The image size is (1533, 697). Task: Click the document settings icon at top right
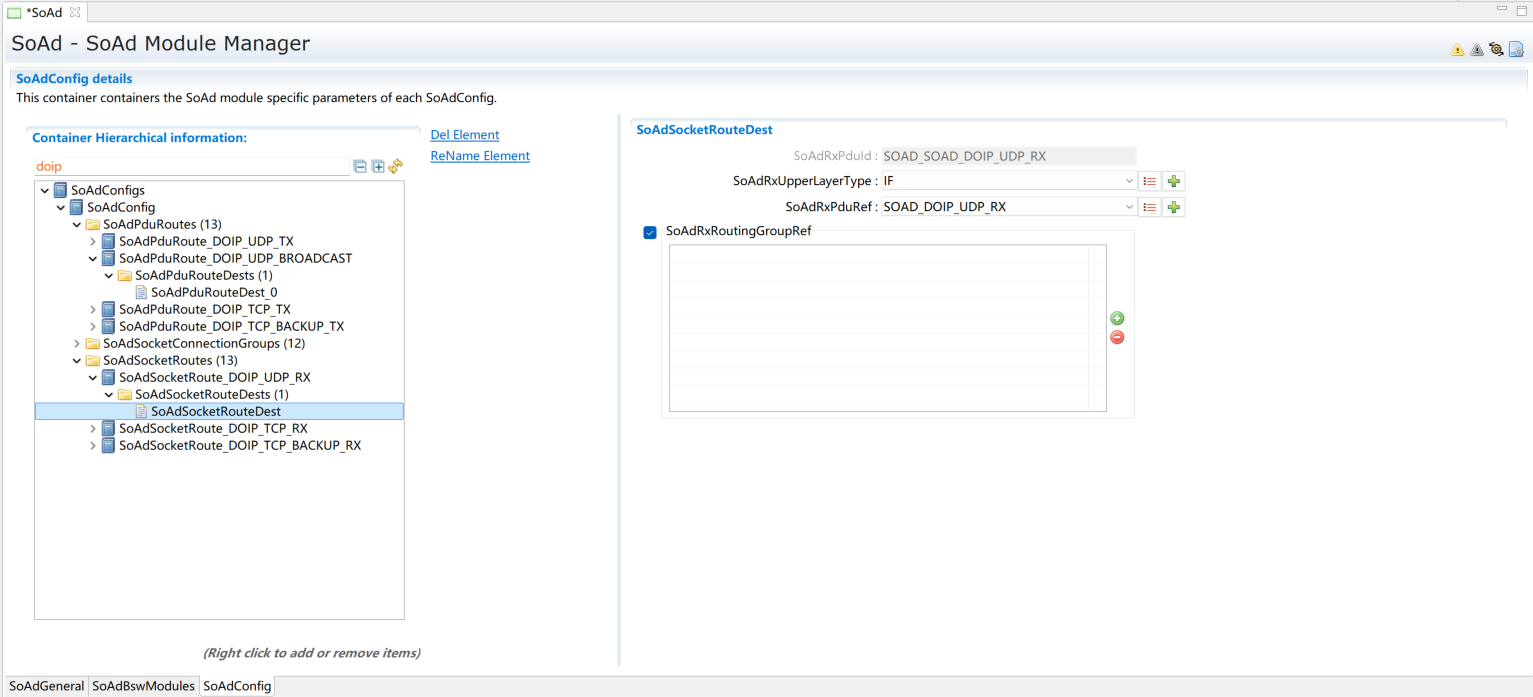(1516, 49)
